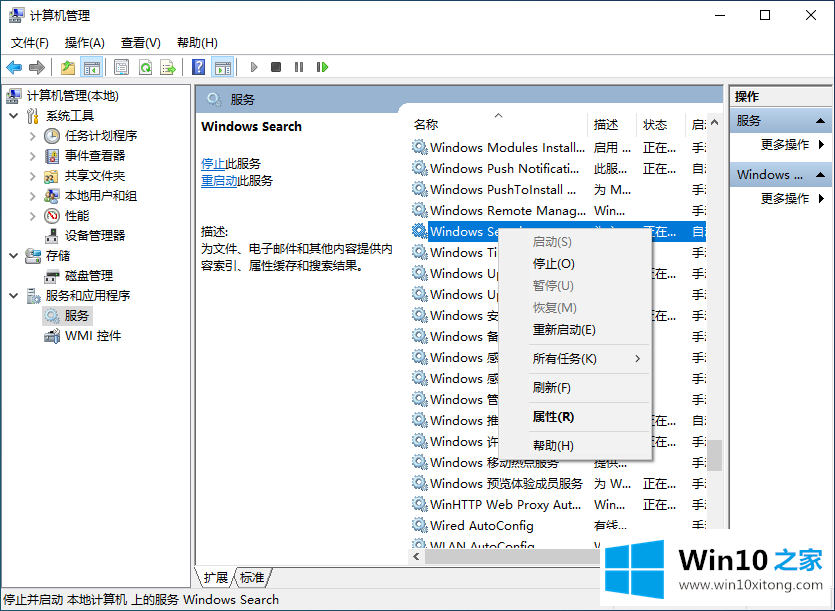Toggle Show/Hide Console Tree toolbar icon

pos(91,67)
